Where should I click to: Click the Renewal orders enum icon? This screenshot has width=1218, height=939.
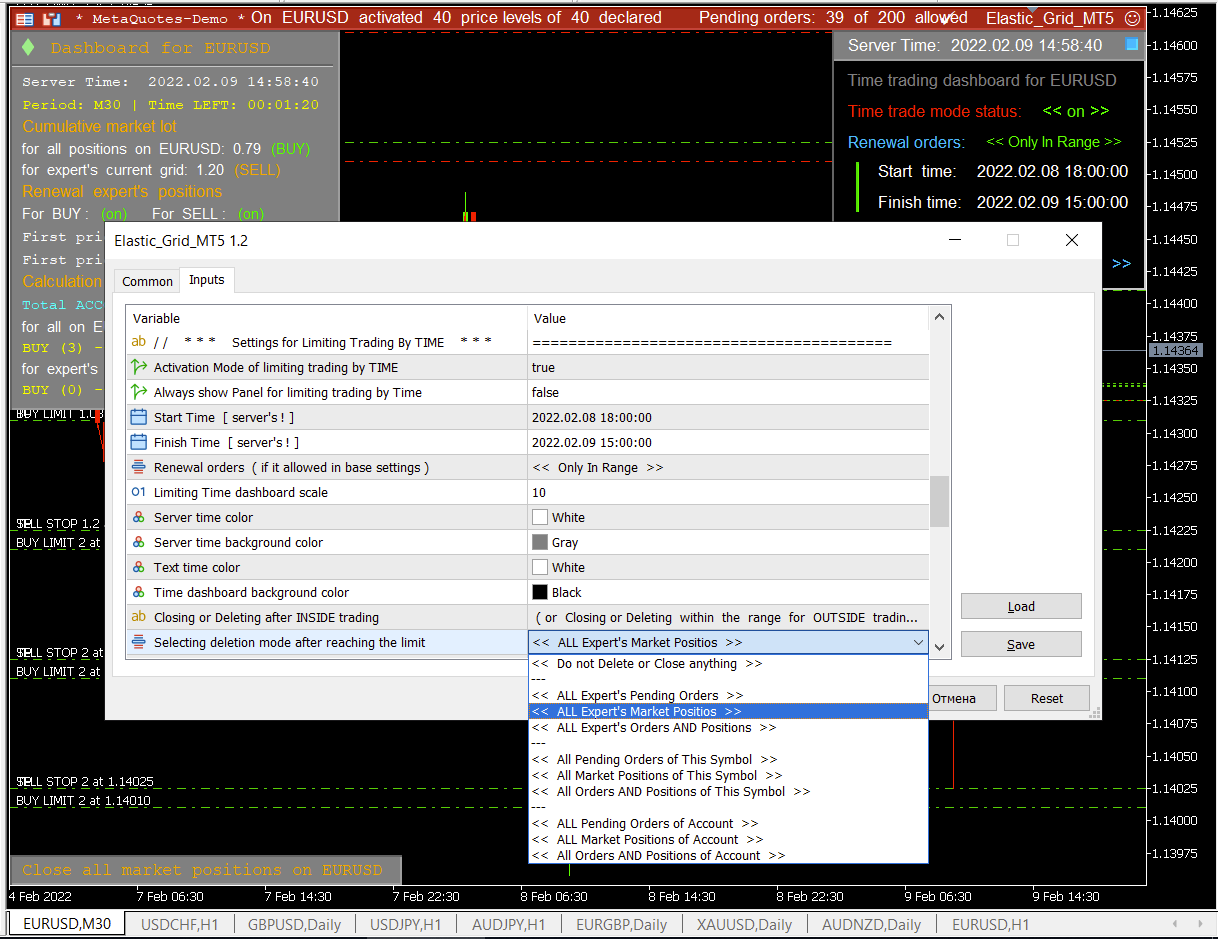tap(139, 468)
